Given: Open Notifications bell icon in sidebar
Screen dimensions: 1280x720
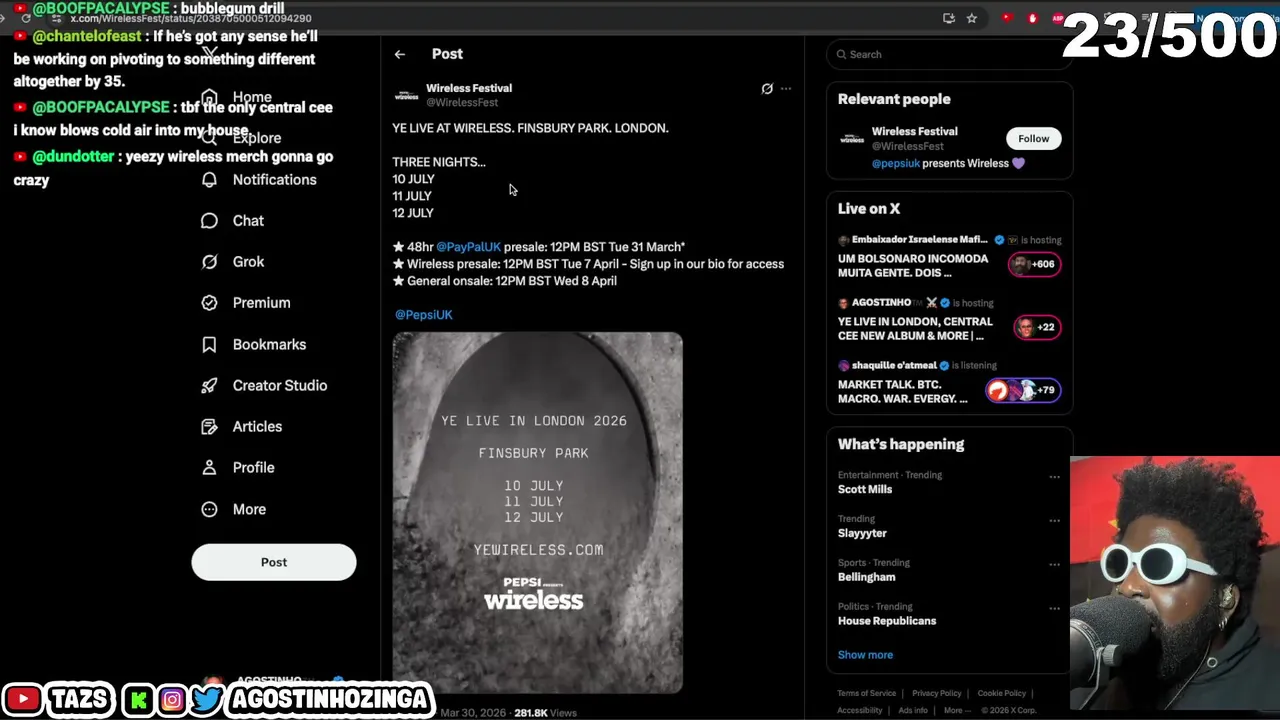Looking at the screenshot, I should pyautogui.click(x=209, y=180).
